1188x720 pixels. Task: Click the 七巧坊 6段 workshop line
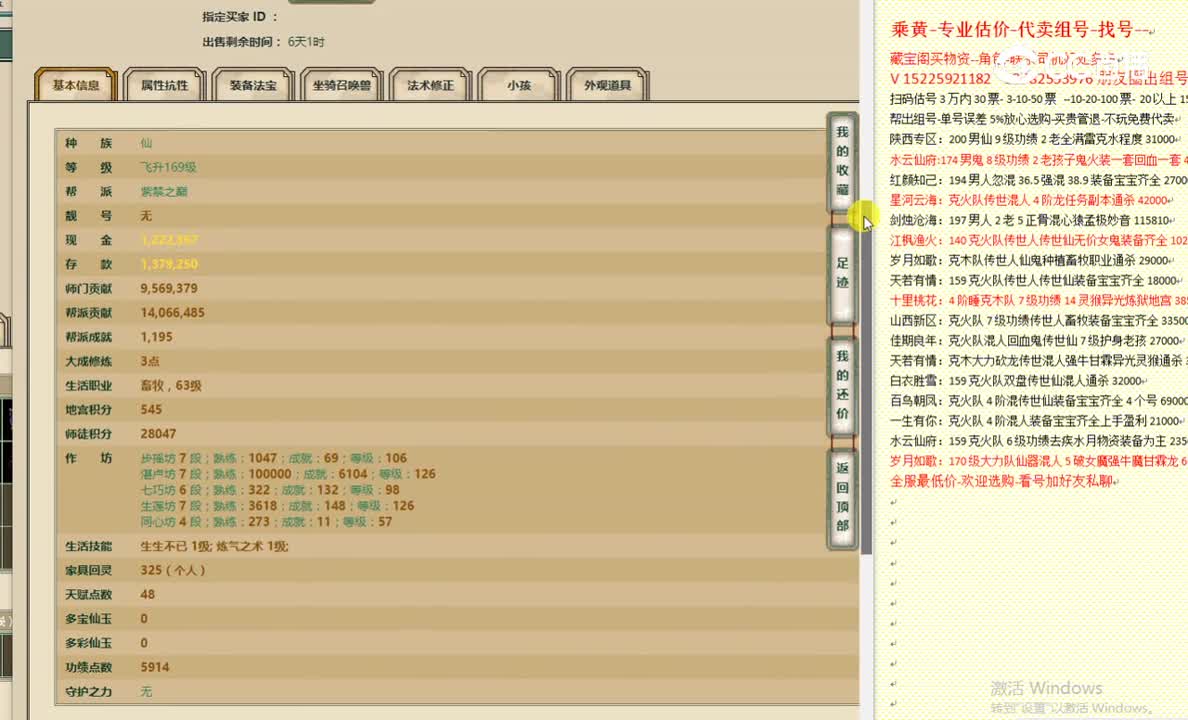click(270, 490)
